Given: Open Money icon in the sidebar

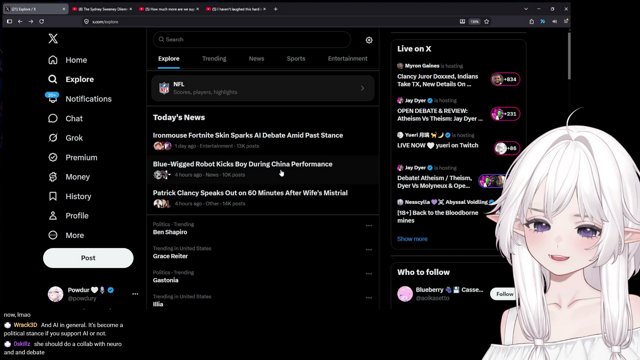Looking at the screenshot, I should click(x=53, y=177).
